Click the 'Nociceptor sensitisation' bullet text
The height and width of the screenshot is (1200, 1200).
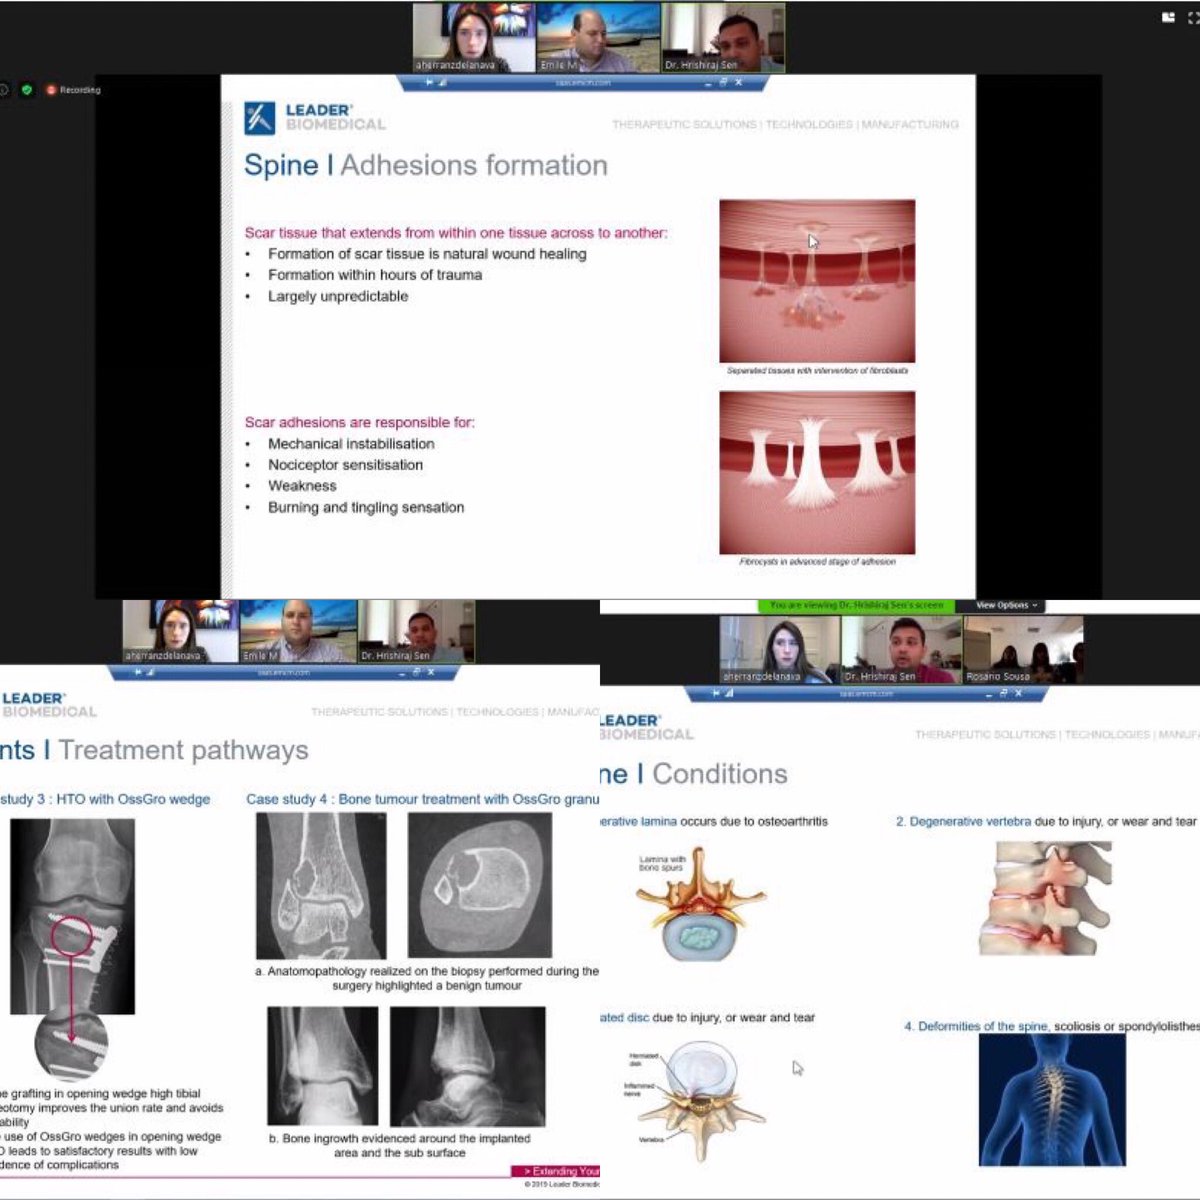pos(345,465)
